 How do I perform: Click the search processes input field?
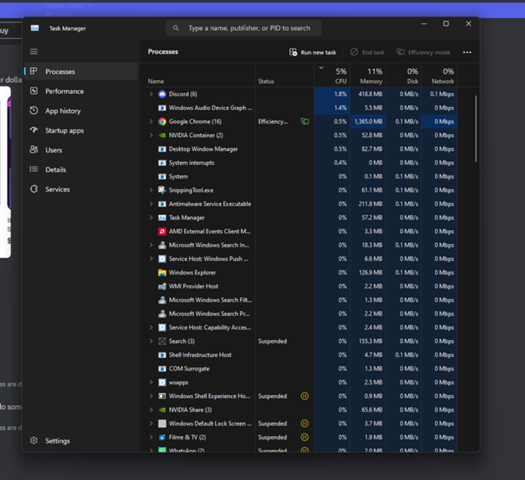(243, 28)
